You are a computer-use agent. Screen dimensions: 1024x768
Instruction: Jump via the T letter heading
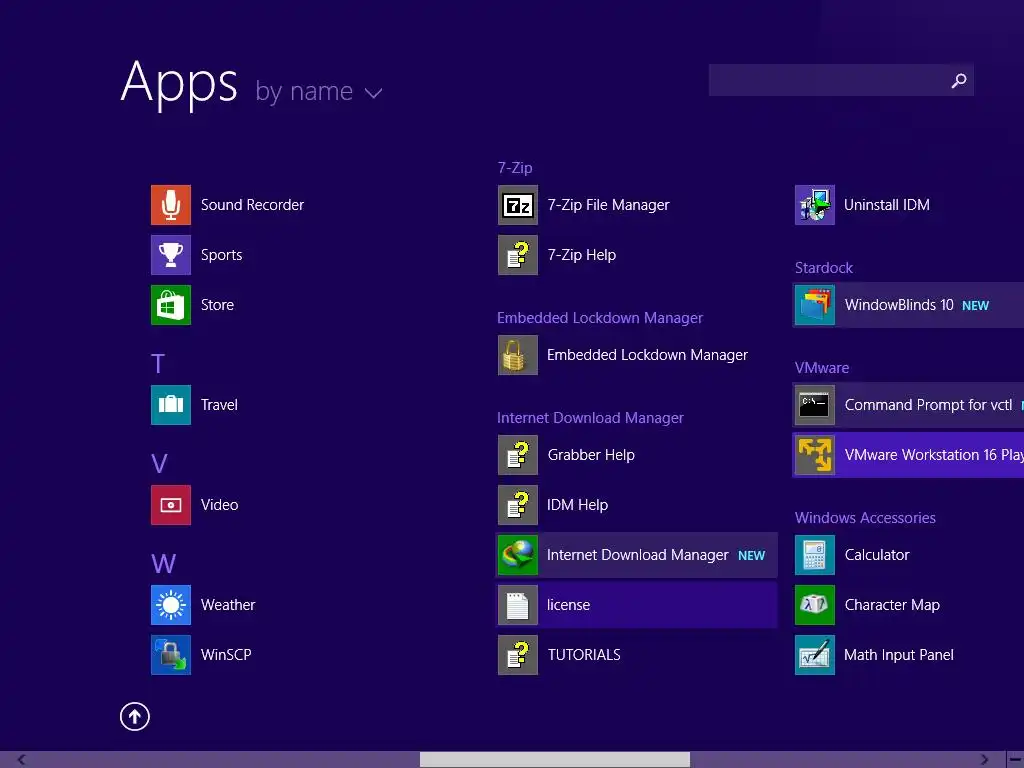(x=157, y=363)
